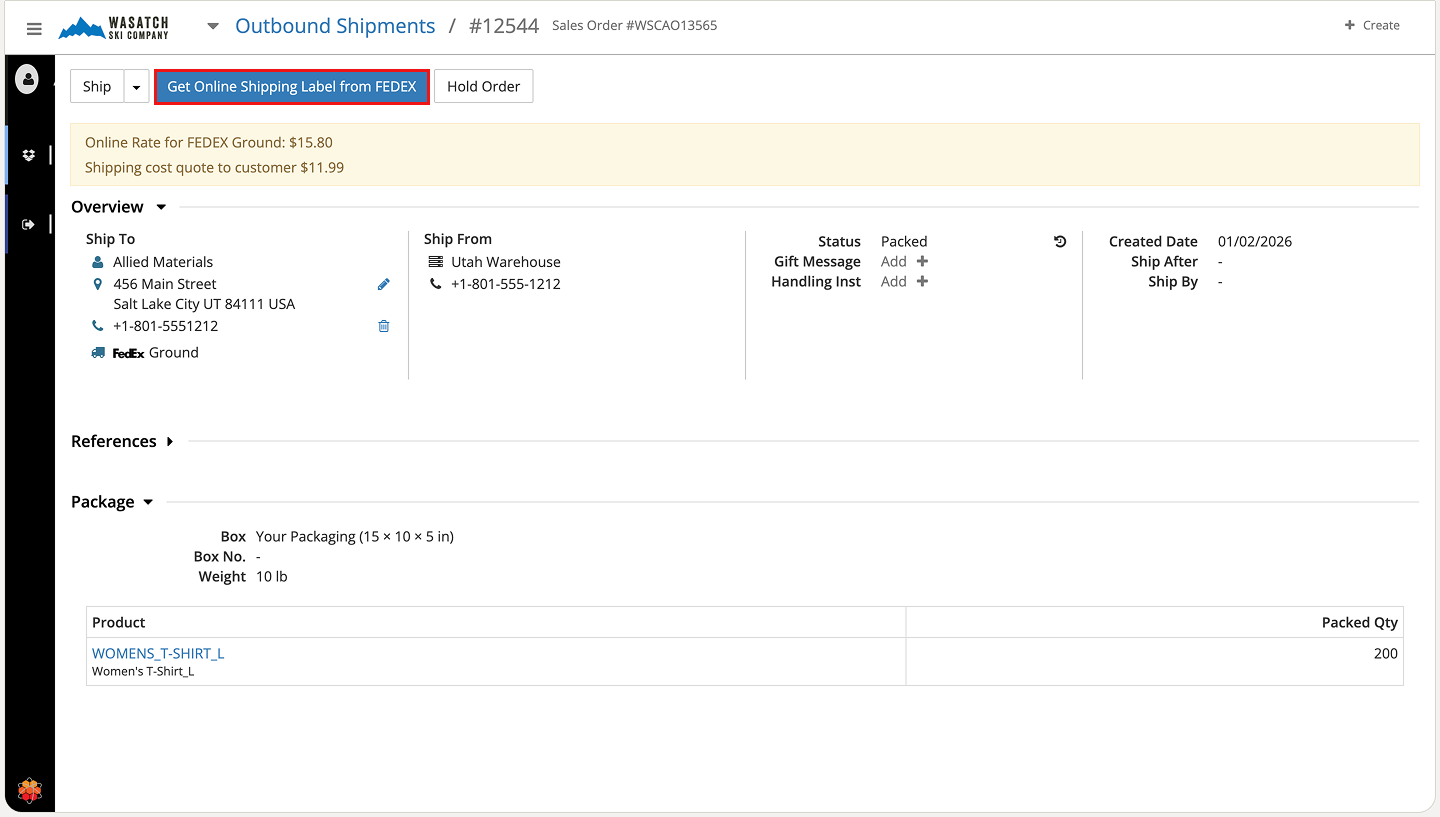Click the user profile avatar in sidebar
The image size is (1440, 817).
click(28, 79)
